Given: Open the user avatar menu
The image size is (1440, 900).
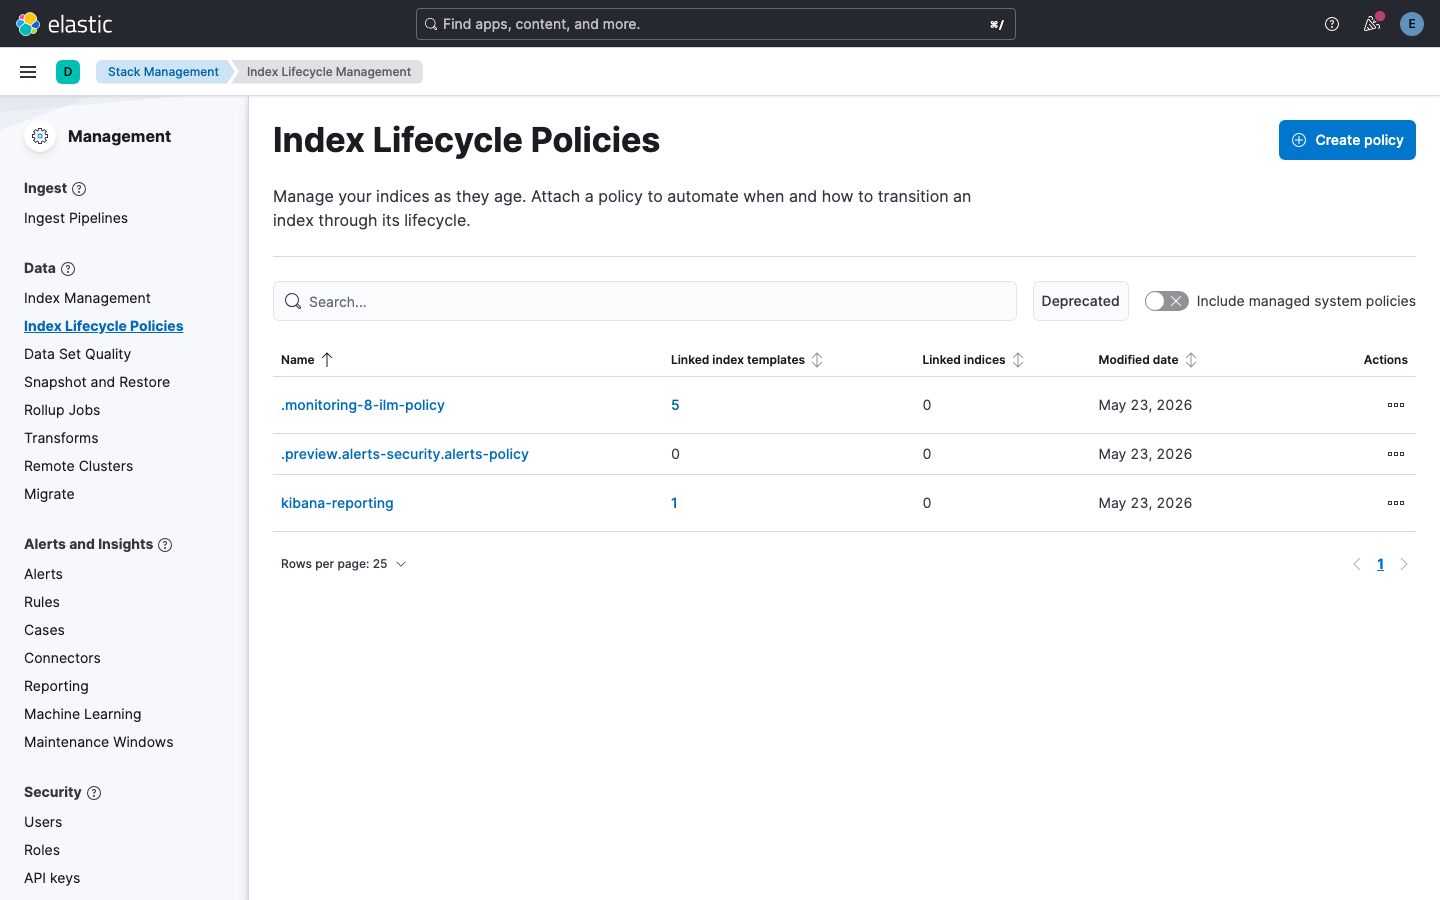Looking at the screenshot, I should click(1412, 24).
